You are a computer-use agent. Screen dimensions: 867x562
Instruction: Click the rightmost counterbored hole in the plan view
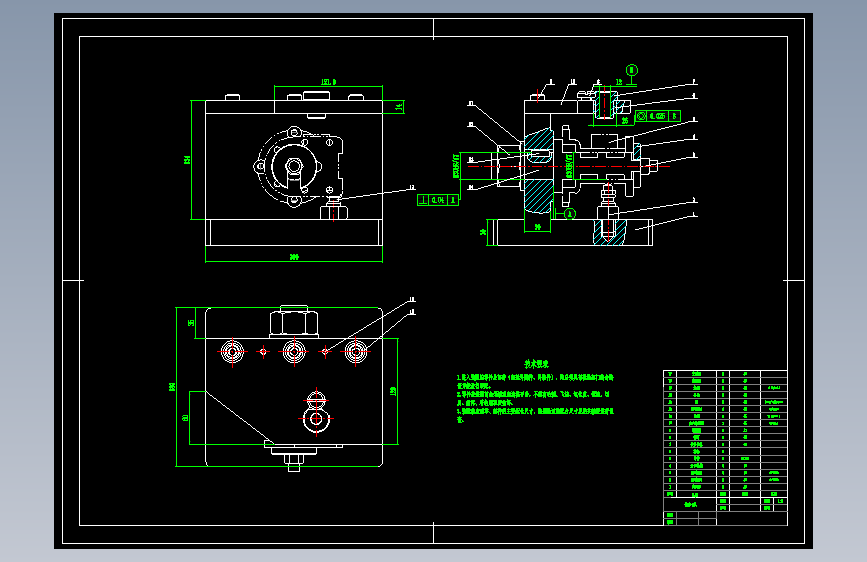[356, 351]
